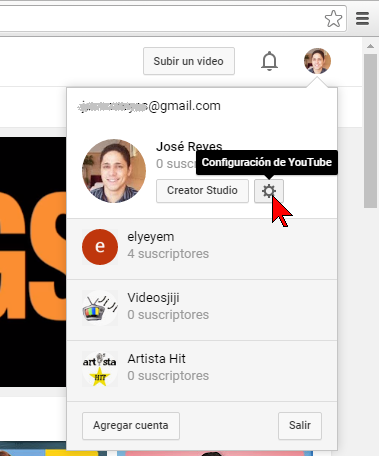Image resolution: width=379 pixels, height=456 pixels.
Task: Open Creator Studio
Action: pyautogui.click(x=202, y=191)
